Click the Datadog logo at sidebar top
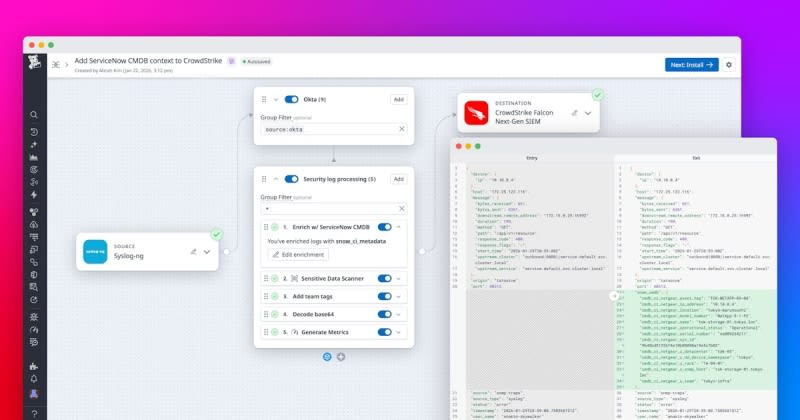This screenshot has width=800, height=420. pos(35,64)
